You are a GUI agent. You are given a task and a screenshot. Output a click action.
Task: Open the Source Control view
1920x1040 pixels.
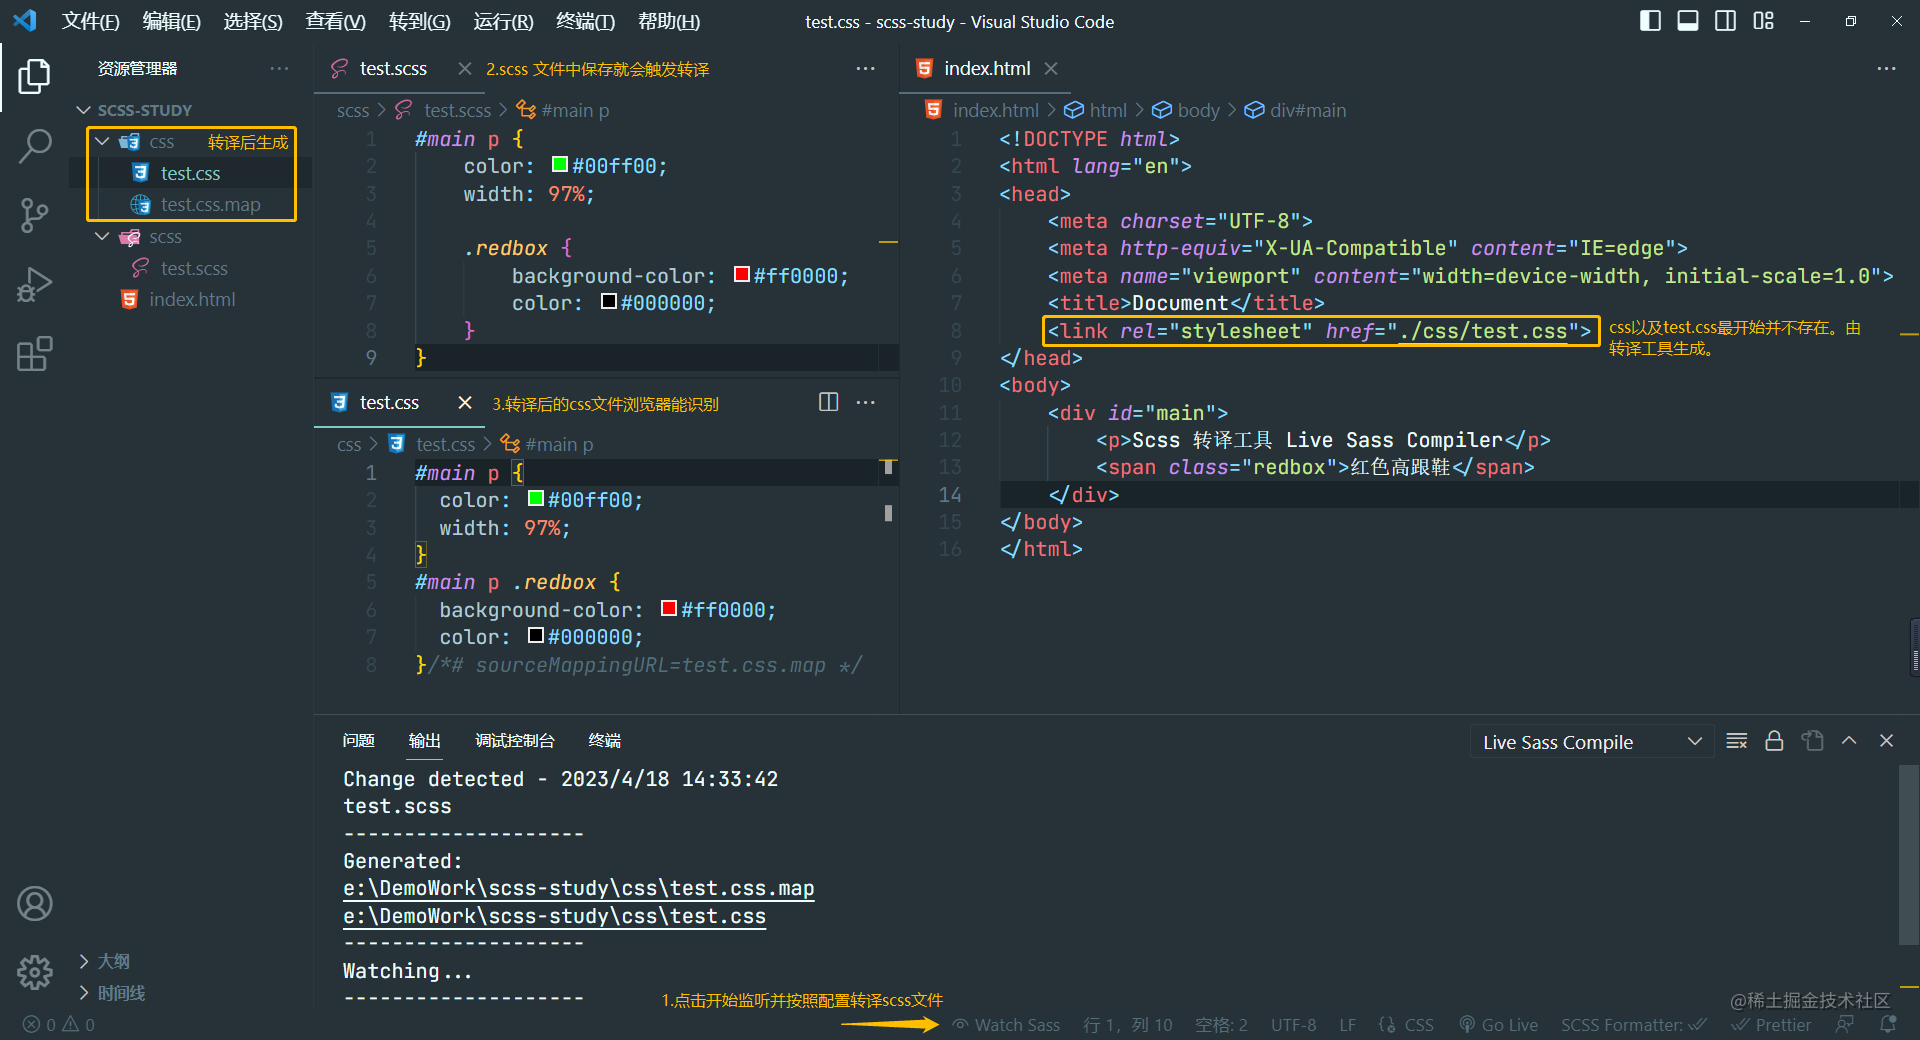click(35, 214)
